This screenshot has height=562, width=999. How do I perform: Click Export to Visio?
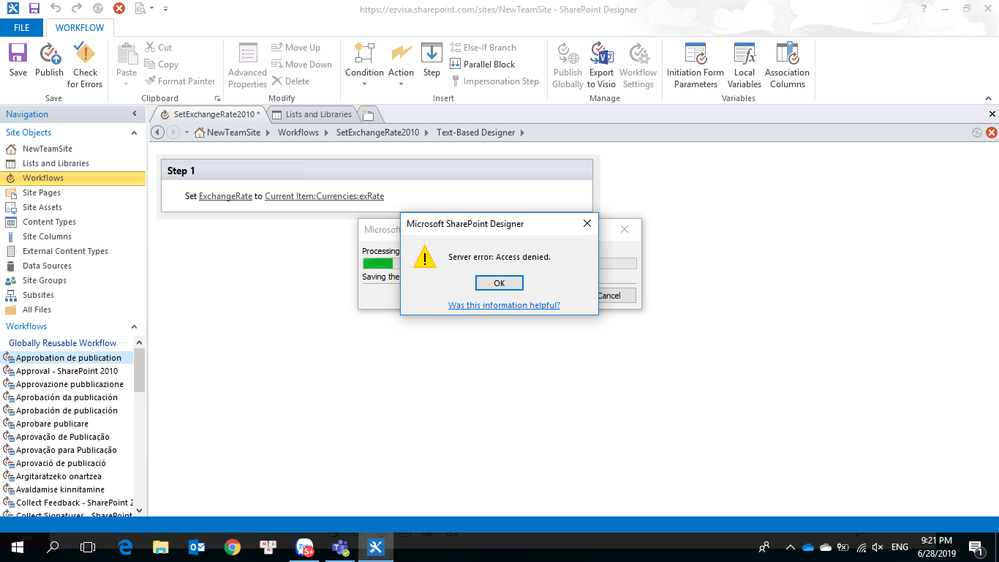601,66
